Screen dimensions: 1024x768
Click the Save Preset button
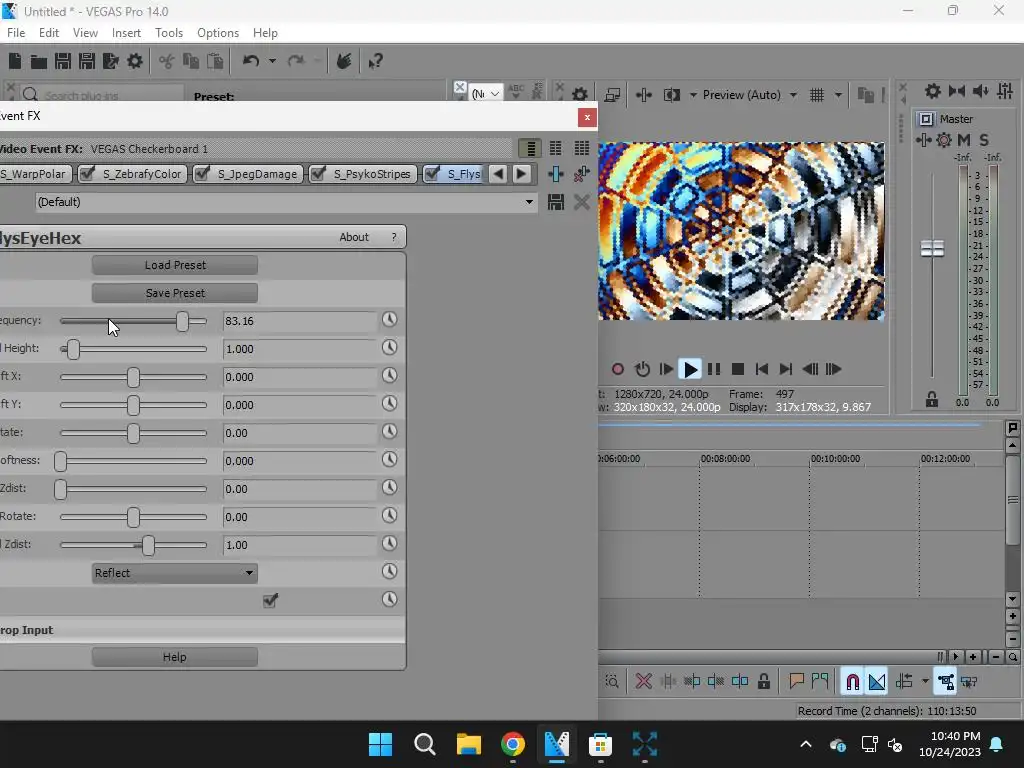pos(174,293)
